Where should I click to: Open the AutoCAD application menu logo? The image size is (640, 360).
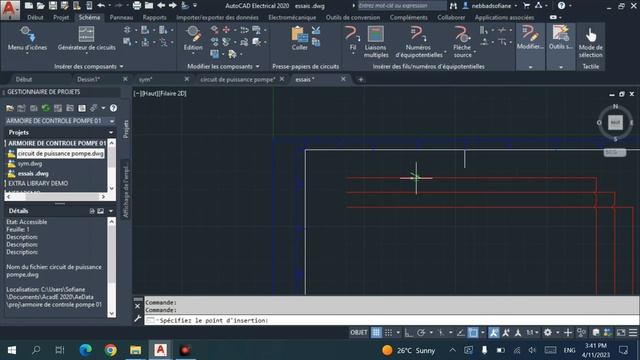(10, 10)
